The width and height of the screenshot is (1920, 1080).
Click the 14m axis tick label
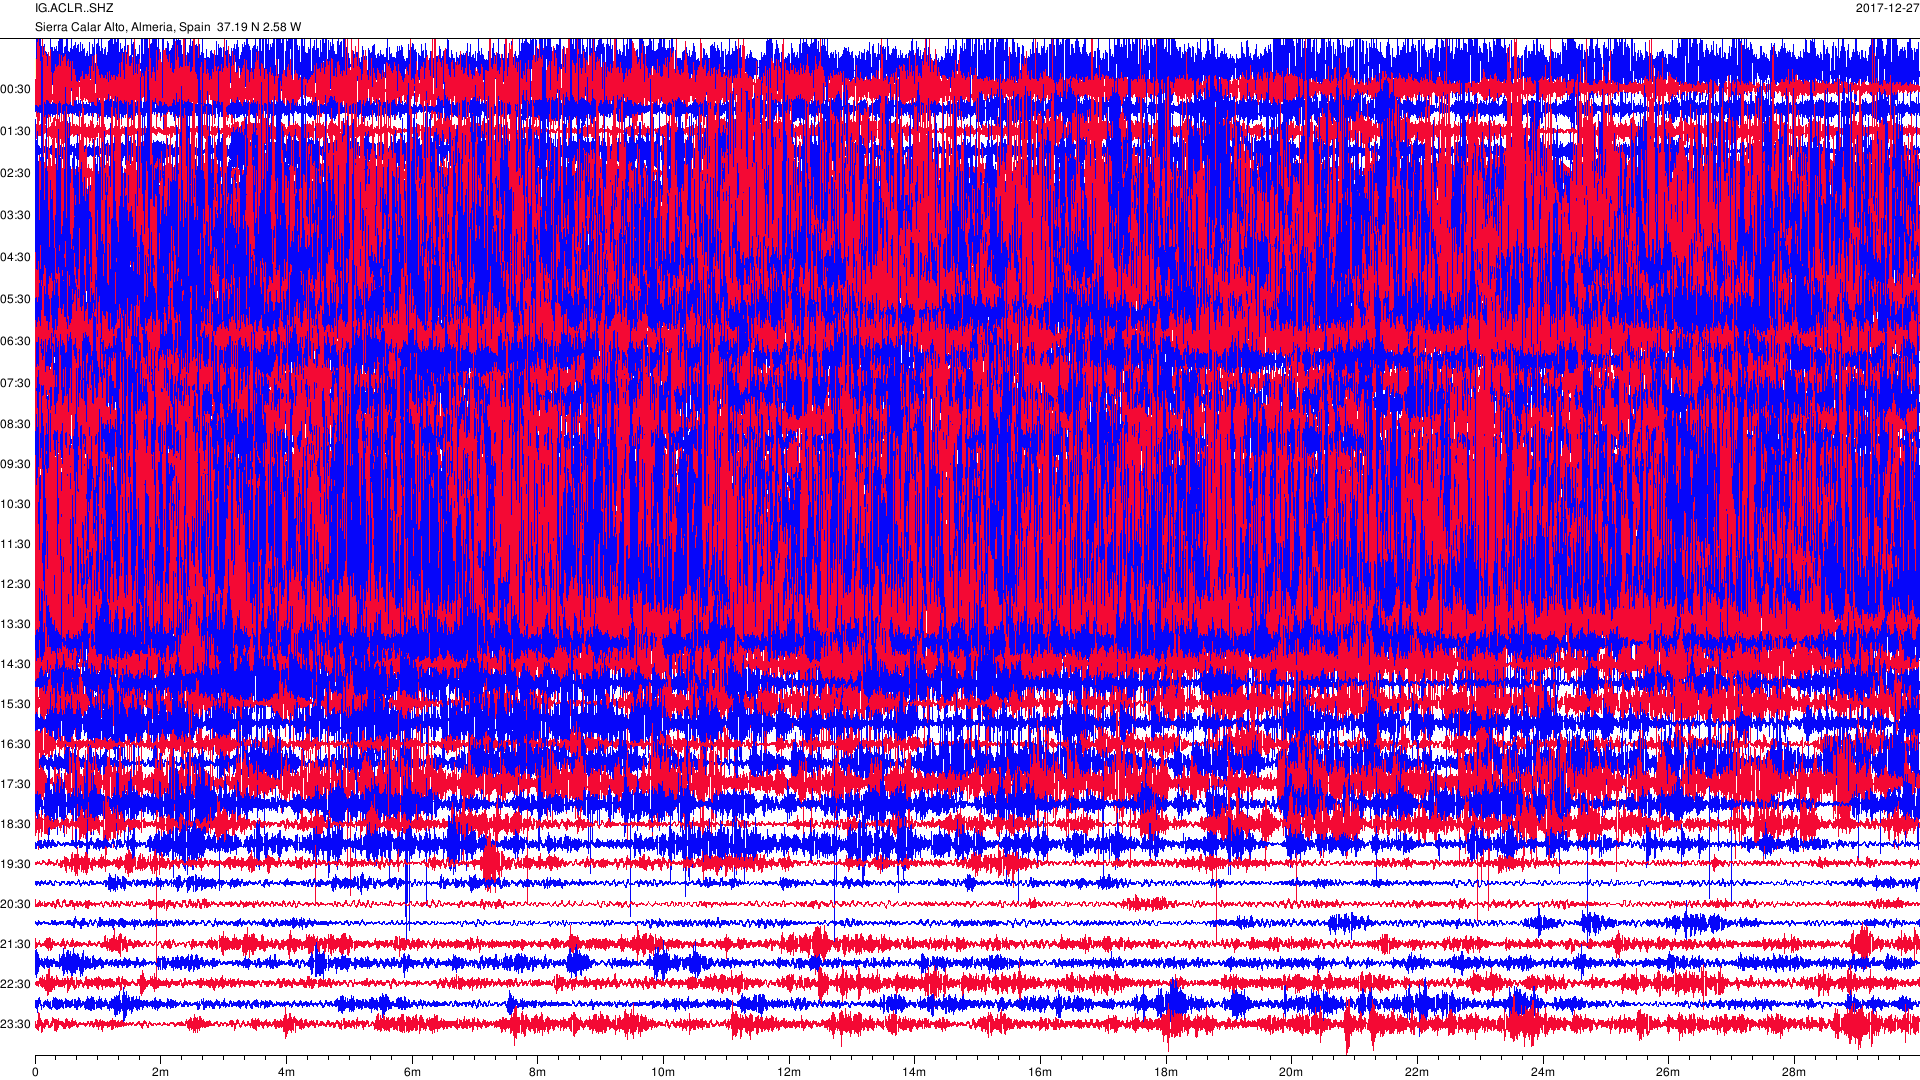(914, 1072)
